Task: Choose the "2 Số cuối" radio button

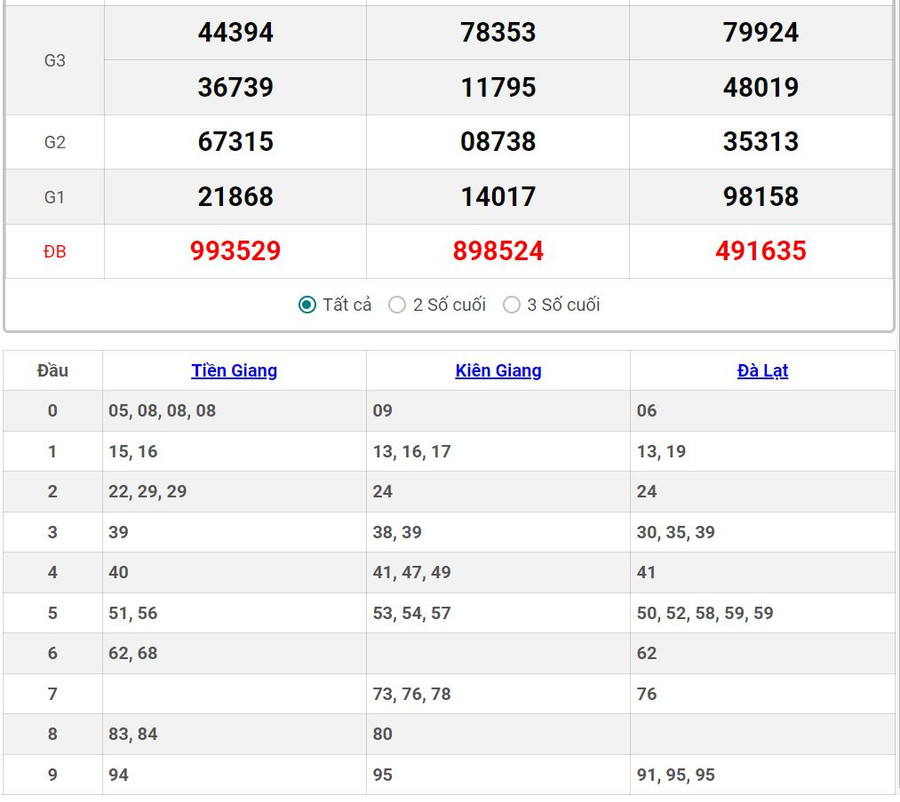Action: [x=398, y=305]
